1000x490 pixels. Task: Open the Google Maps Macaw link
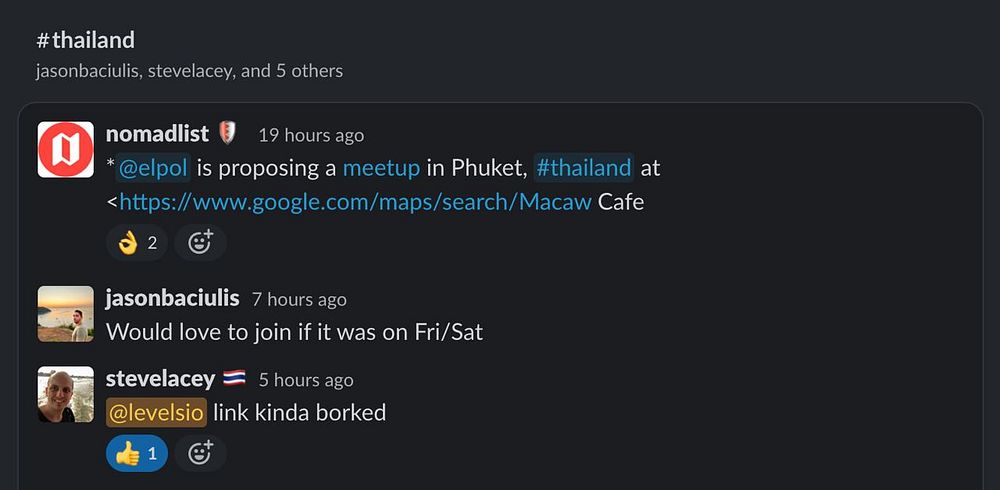click(x=355, y=202)
